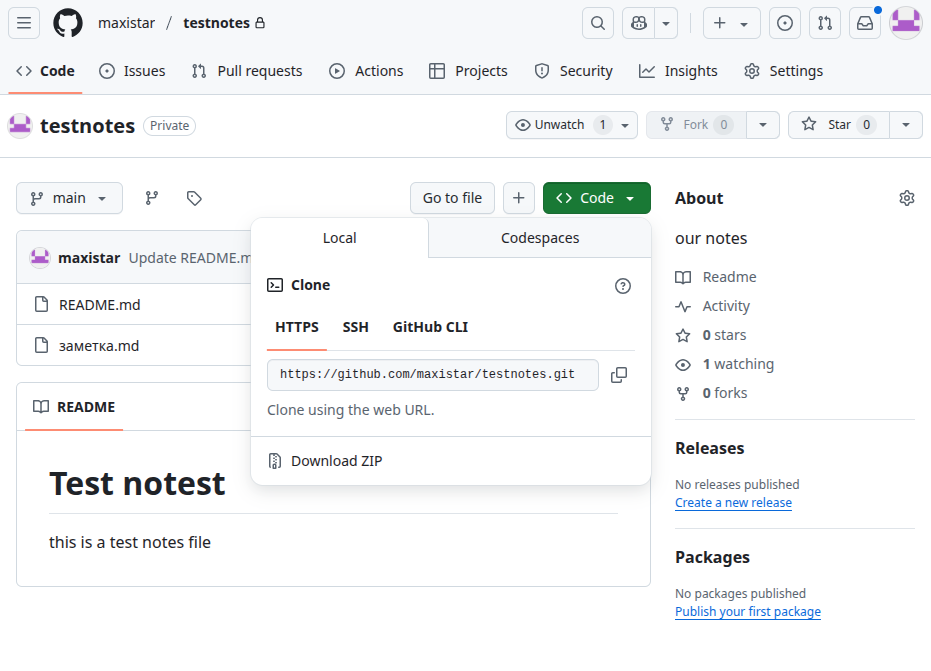Click Create a new release link
Viewport: 931px width, 671px height.
pyautogui.click(x=733, y=503)
